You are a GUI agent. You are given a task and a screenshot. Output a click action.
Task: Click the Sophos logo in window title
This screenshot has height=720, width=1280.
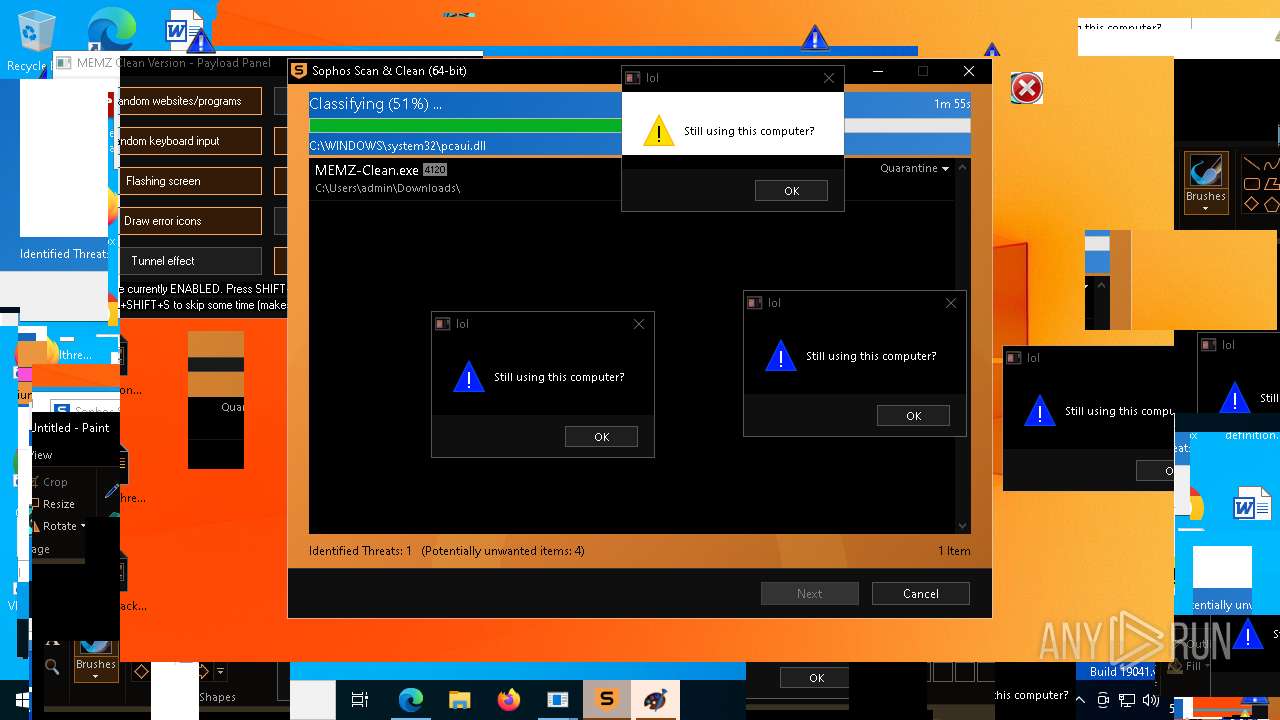(x=298, y=71)
